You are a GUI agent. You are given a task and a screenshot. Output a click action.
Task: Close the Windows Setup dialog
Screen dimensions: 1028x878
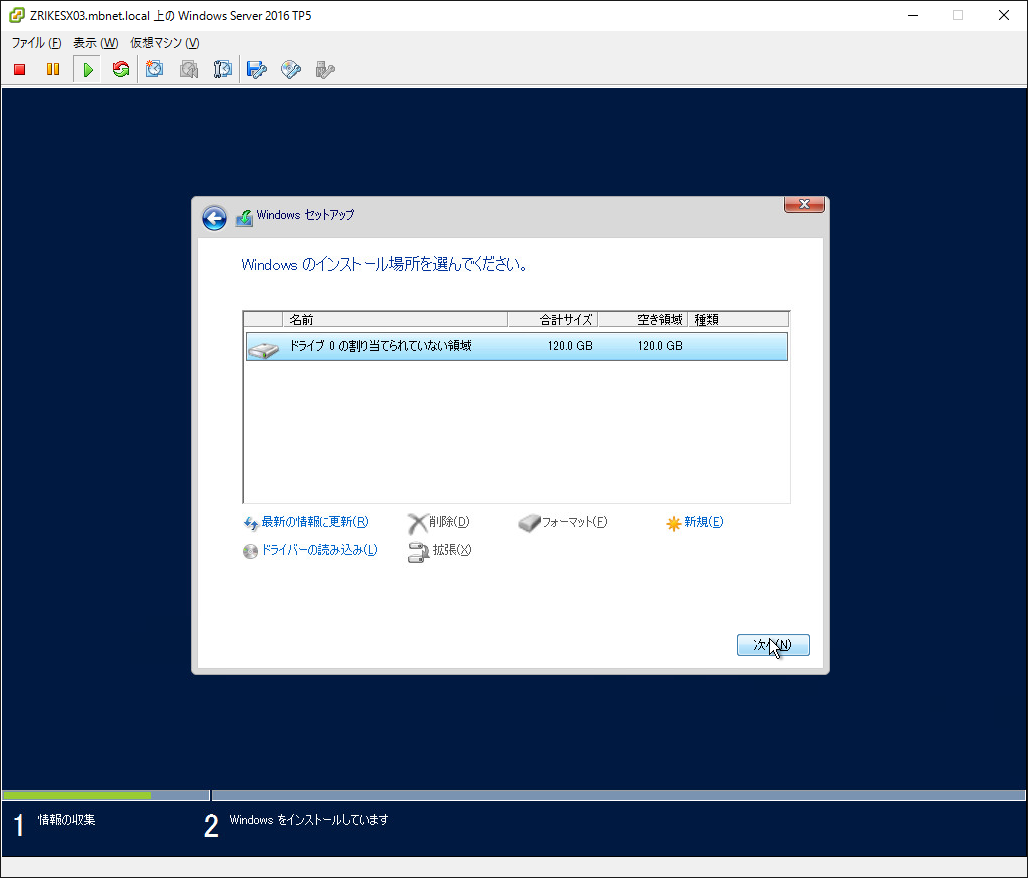(x=804, y=205)
